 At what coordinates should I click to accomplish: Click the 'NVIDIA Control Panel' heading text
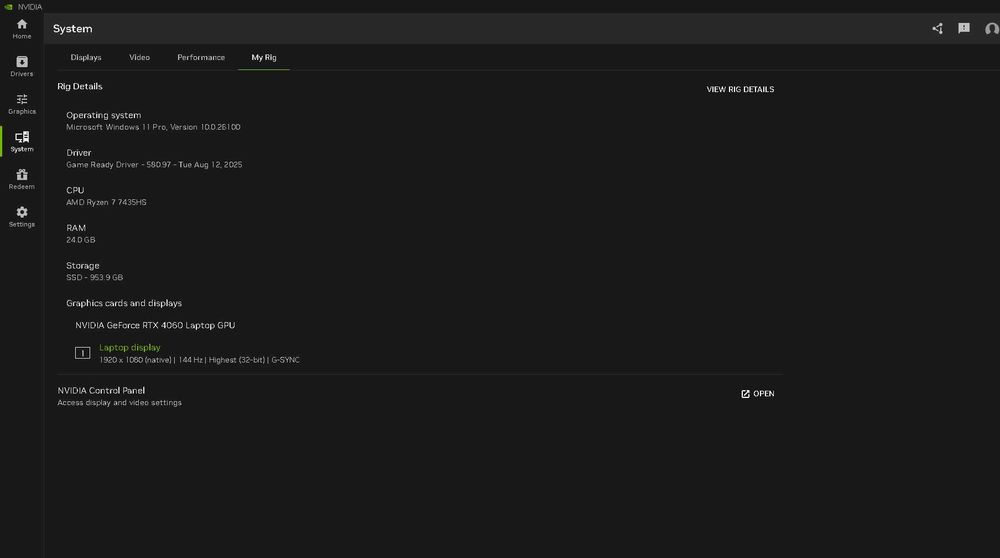point(101,390)
